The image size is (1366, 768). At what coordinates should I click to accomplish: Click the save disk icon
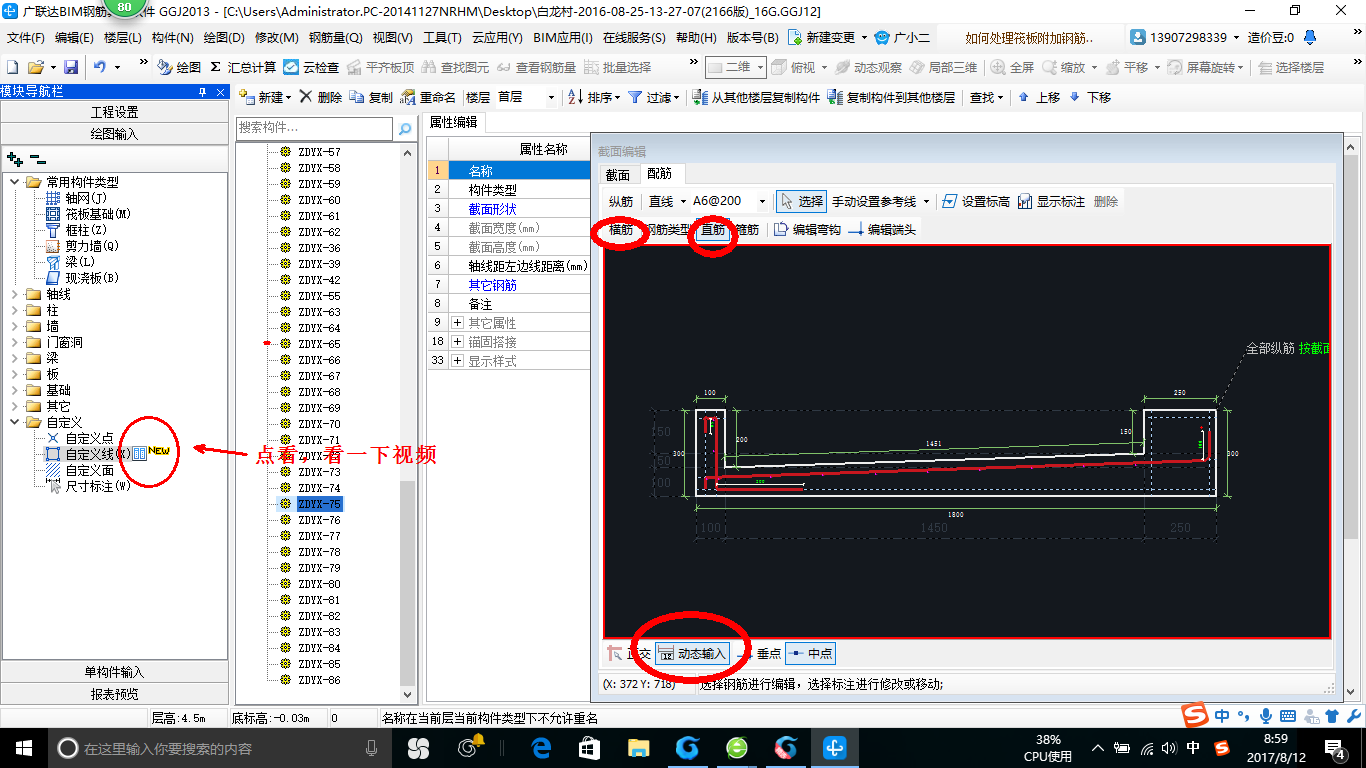(x=71, y=67)
